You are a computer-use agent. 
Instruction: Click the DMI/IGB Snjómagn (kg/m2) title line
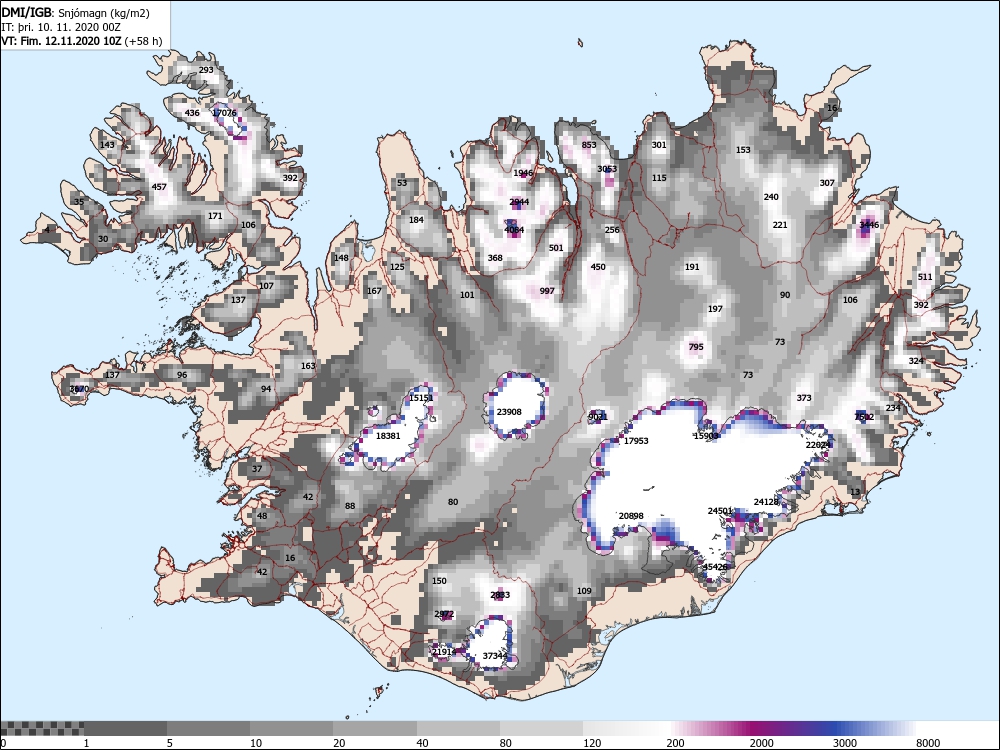pos(75,13)
